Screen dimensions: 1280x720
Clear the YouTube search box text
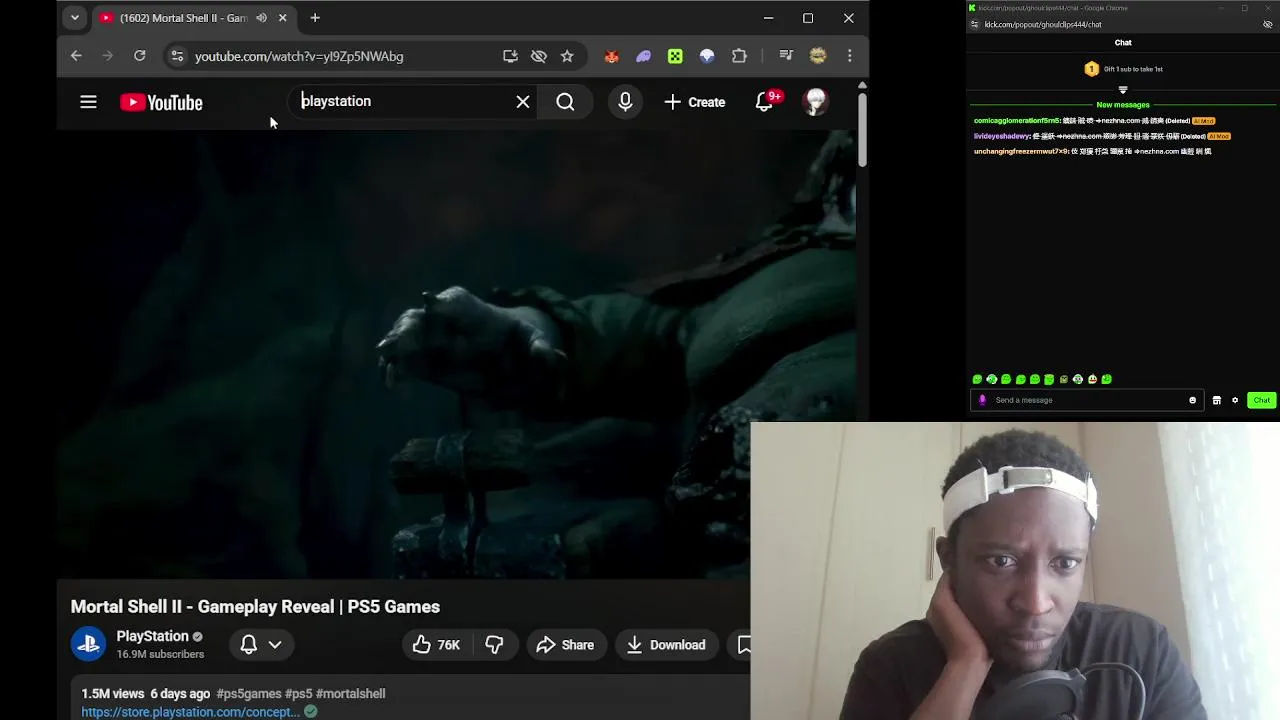(x=523, y=102)
